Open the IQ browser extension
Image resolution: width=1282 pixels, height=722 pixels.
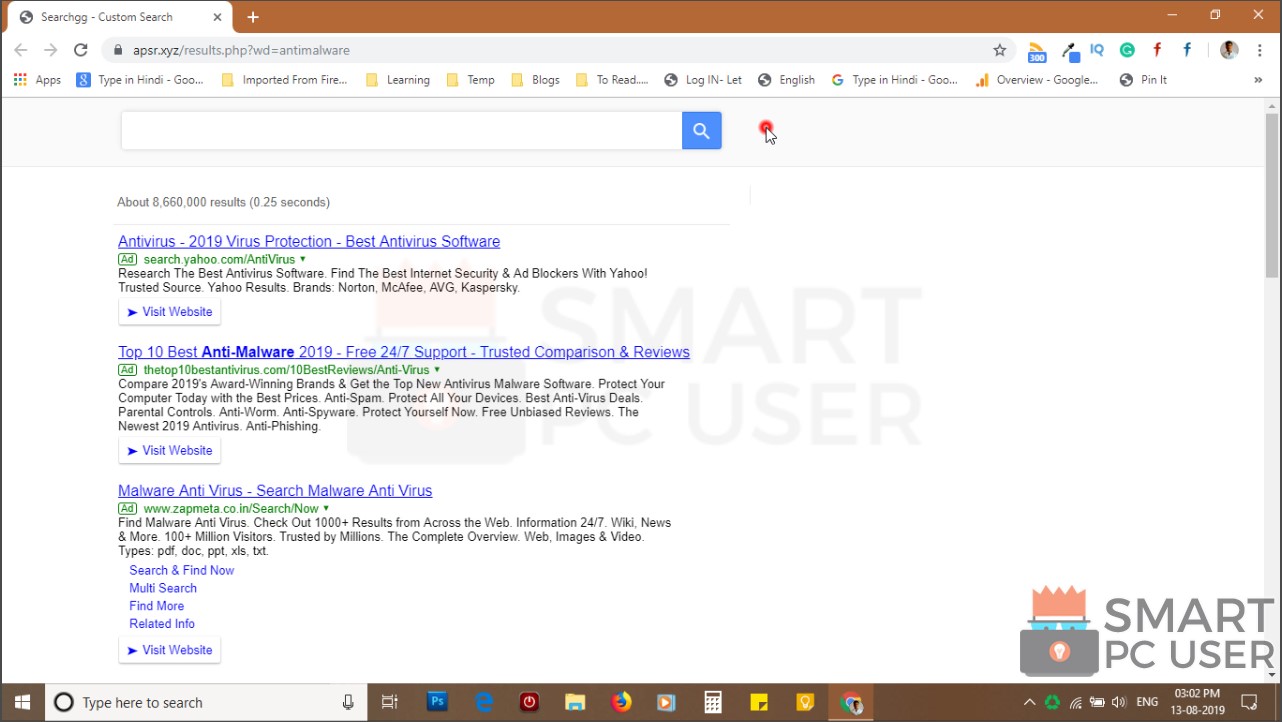tap(1097, 49)
